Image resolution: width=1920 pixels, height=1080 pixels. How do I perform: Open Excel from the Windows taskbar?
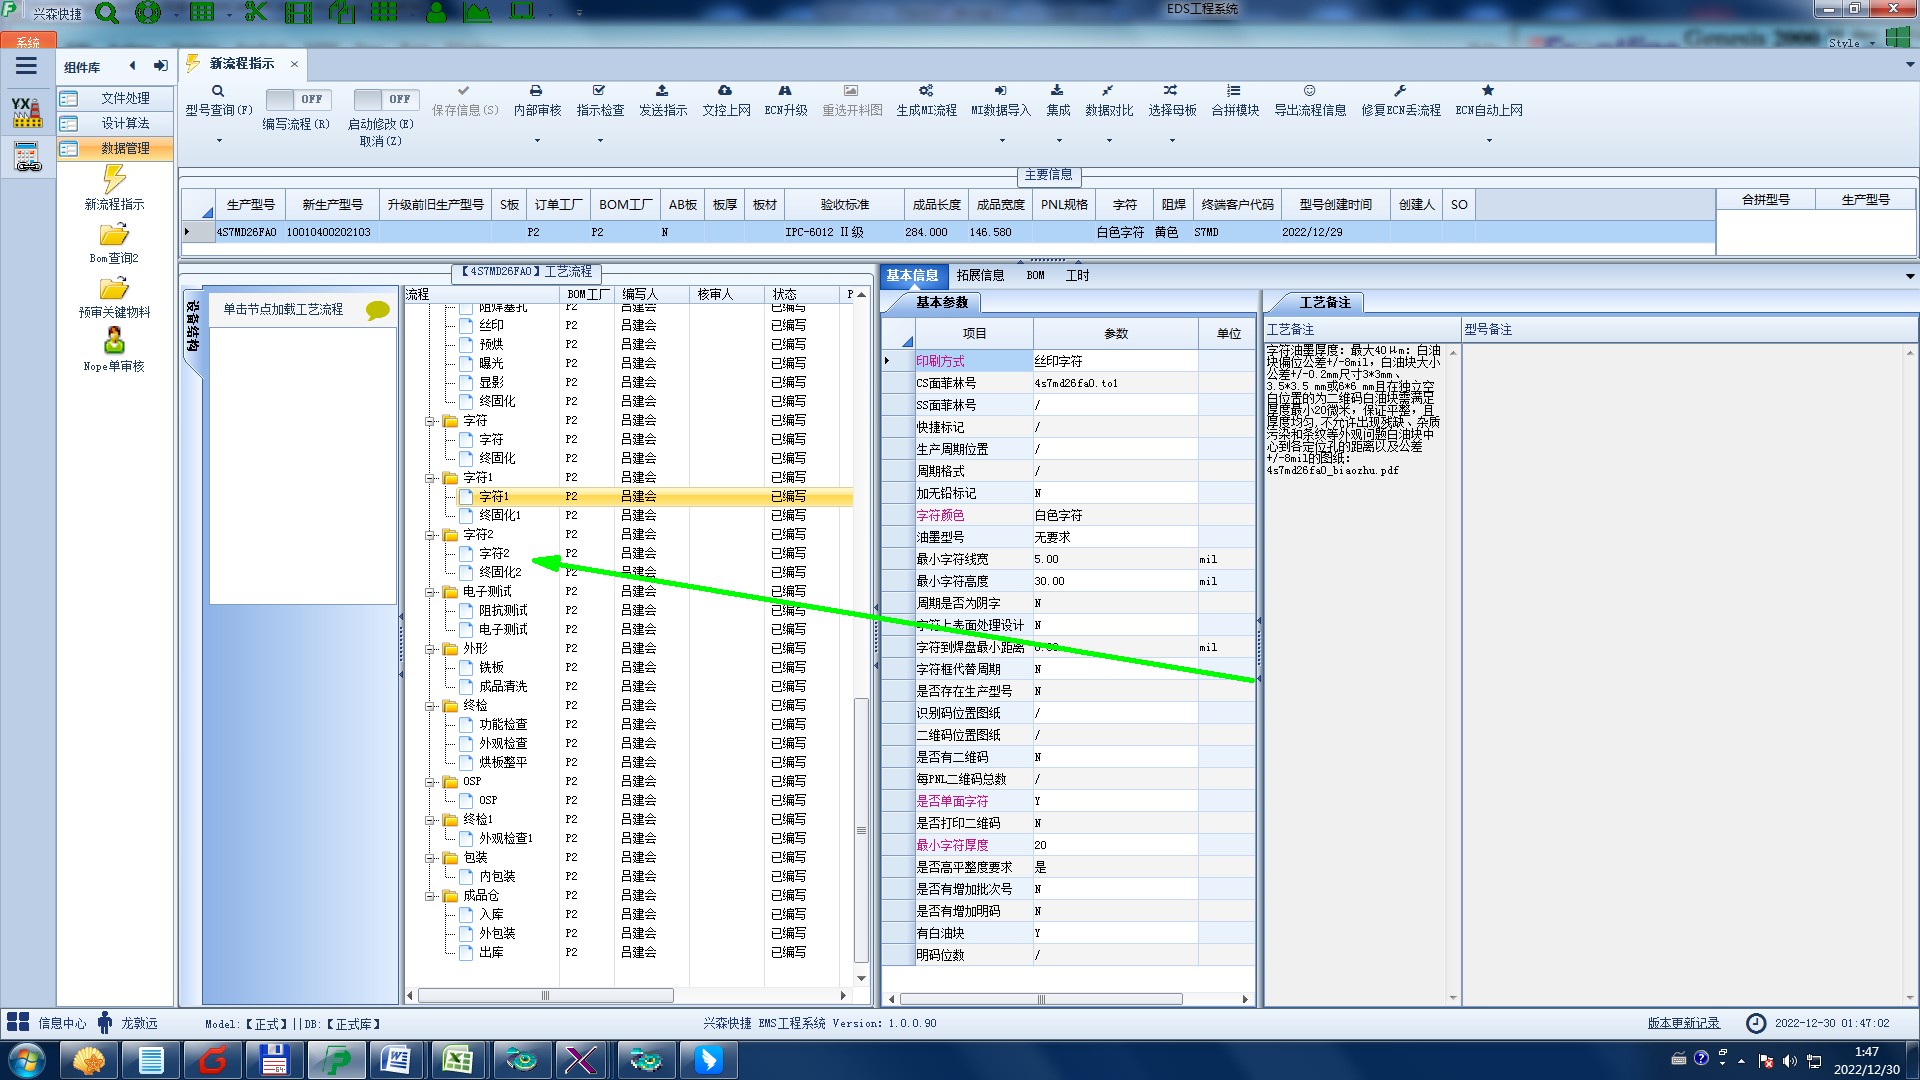[458, 1060]
